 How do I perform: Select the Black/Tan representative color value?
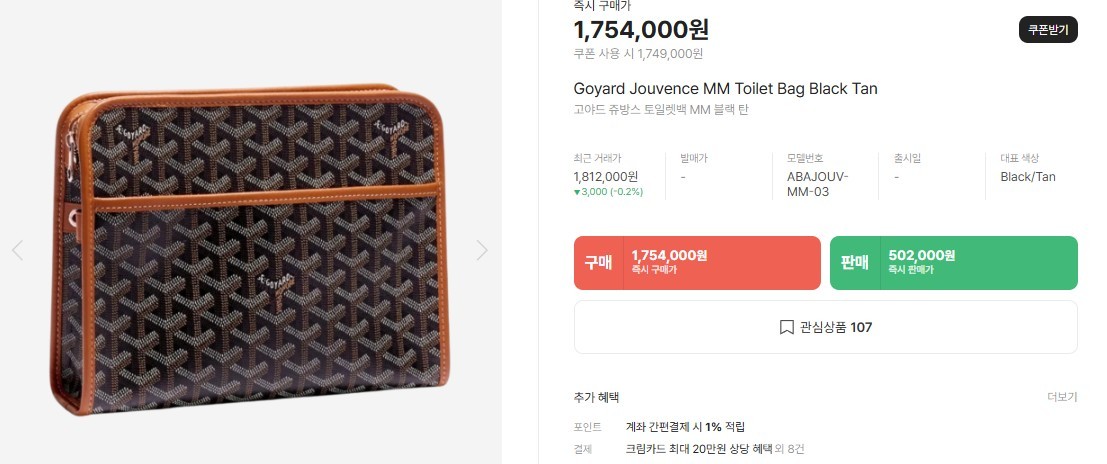coord(1028,177)
